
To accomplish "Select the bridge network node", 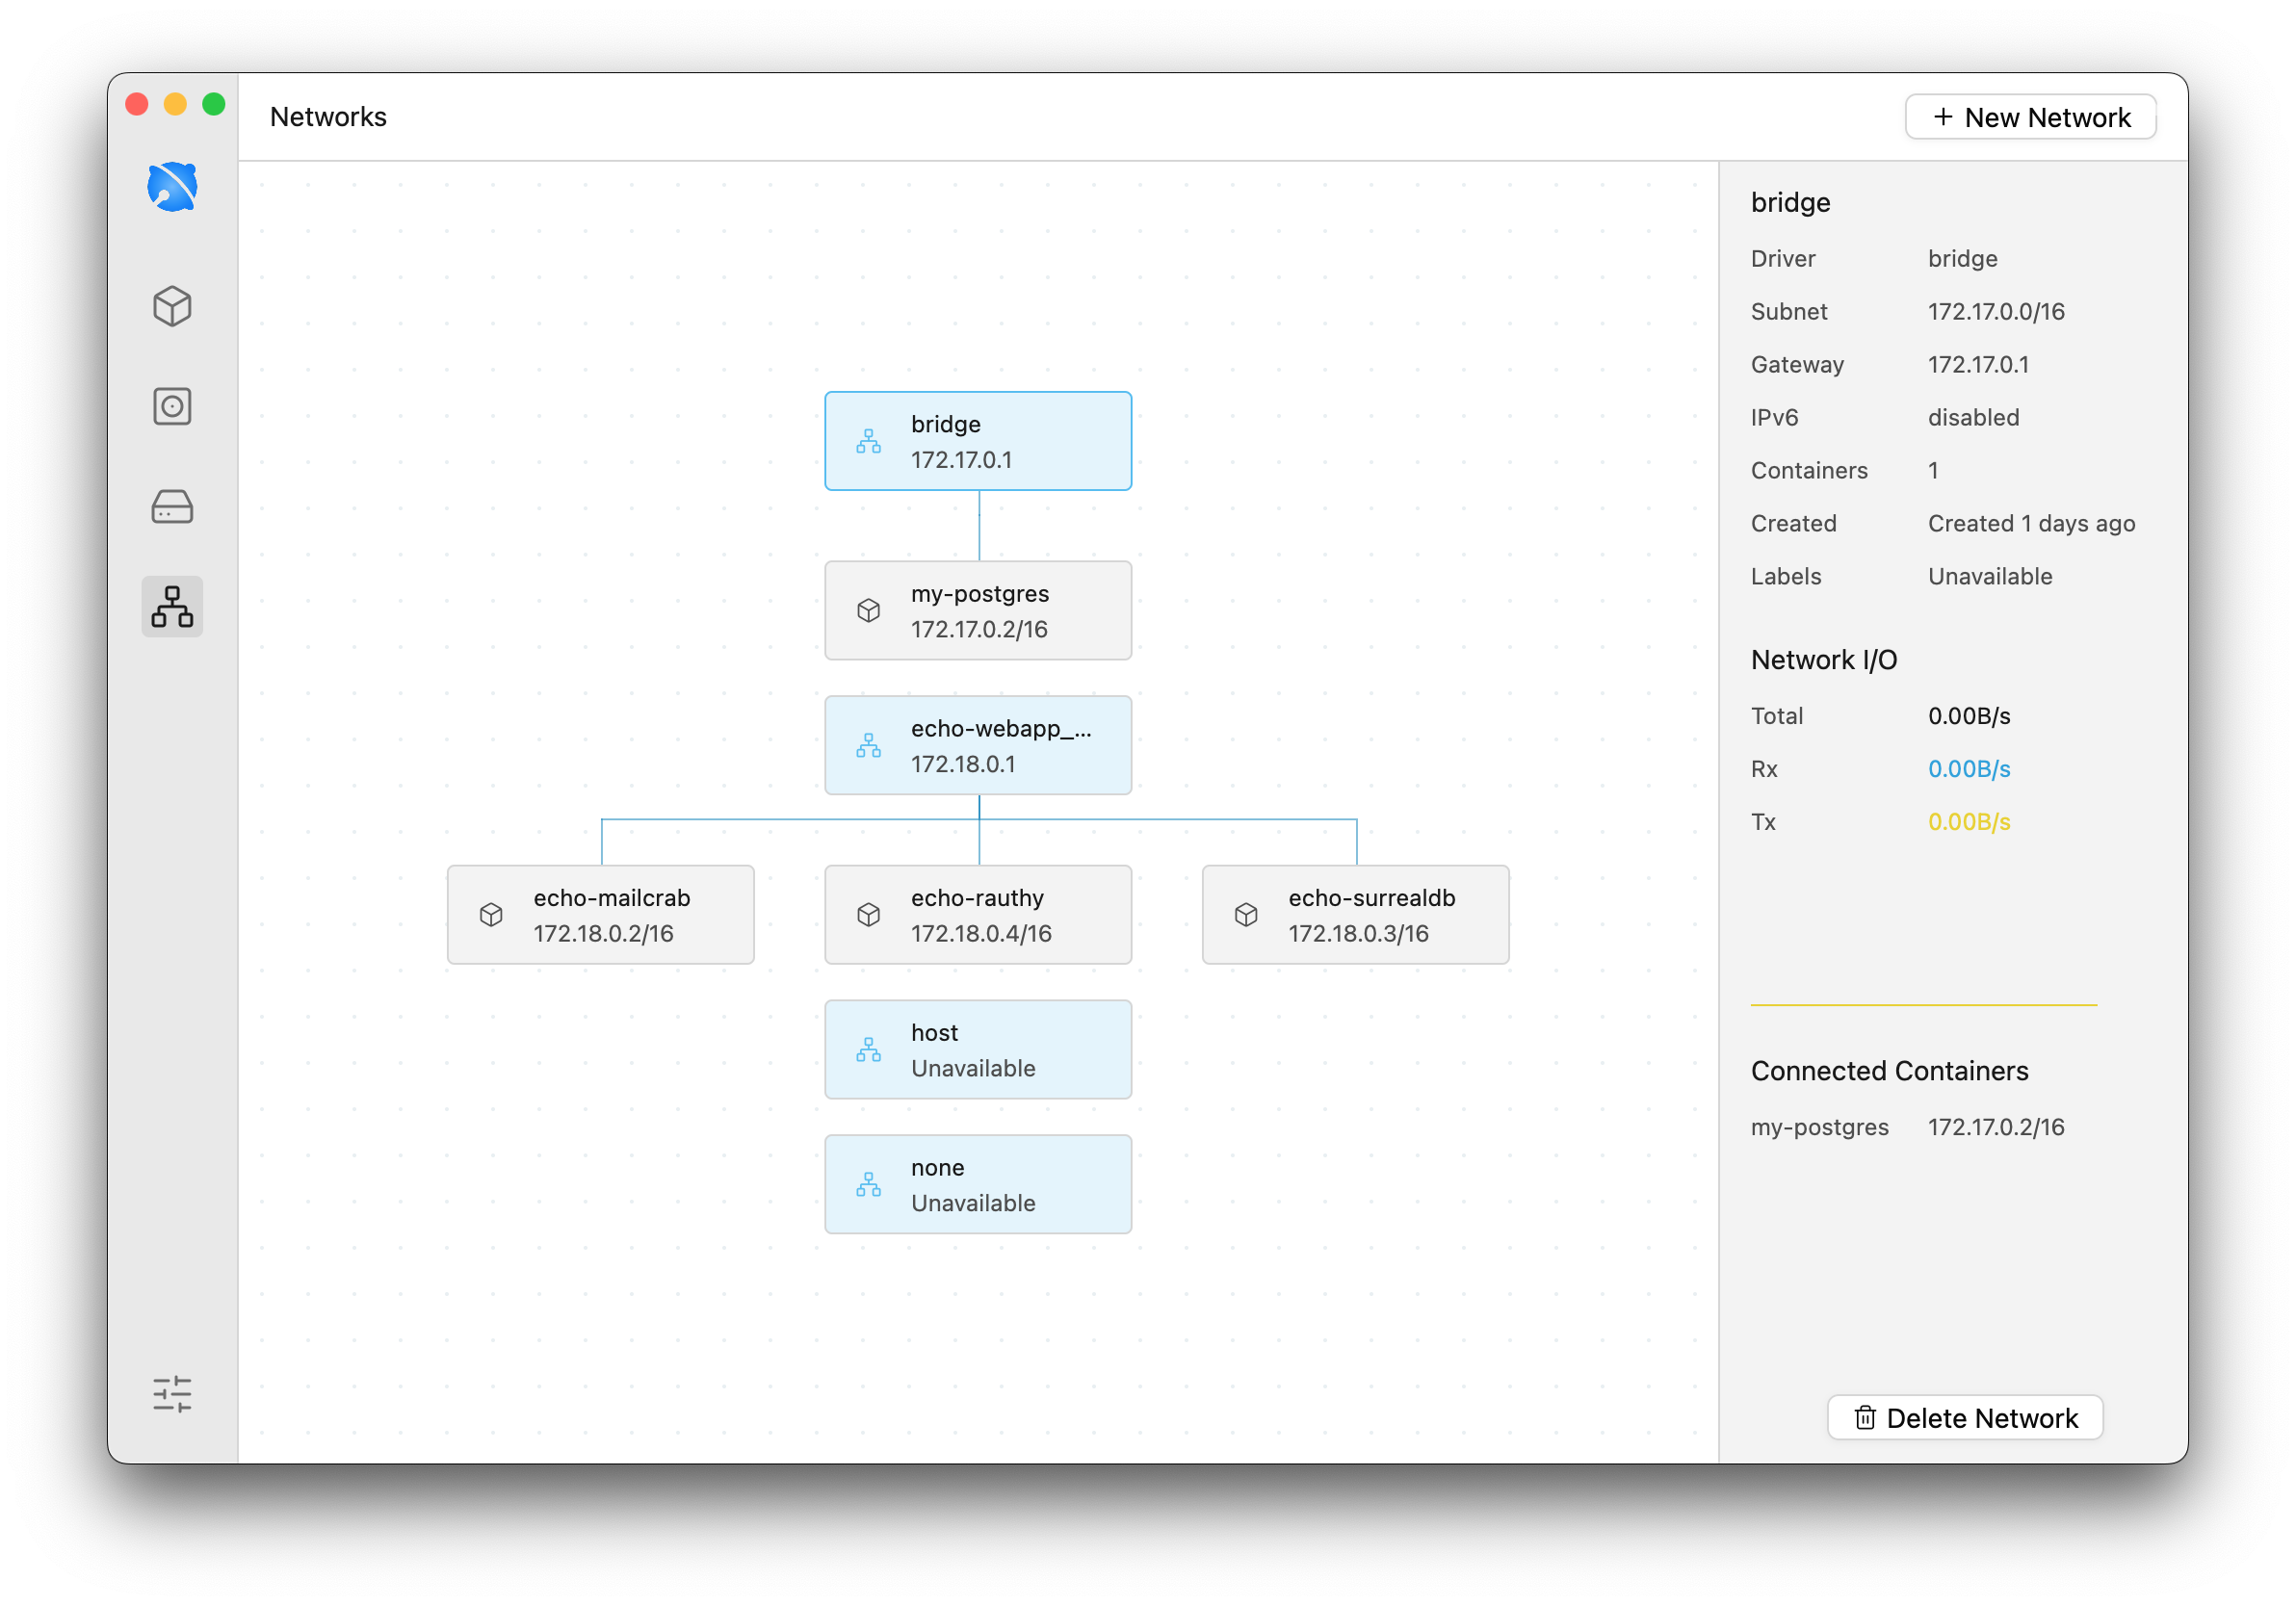I will [x=978, y=441].
